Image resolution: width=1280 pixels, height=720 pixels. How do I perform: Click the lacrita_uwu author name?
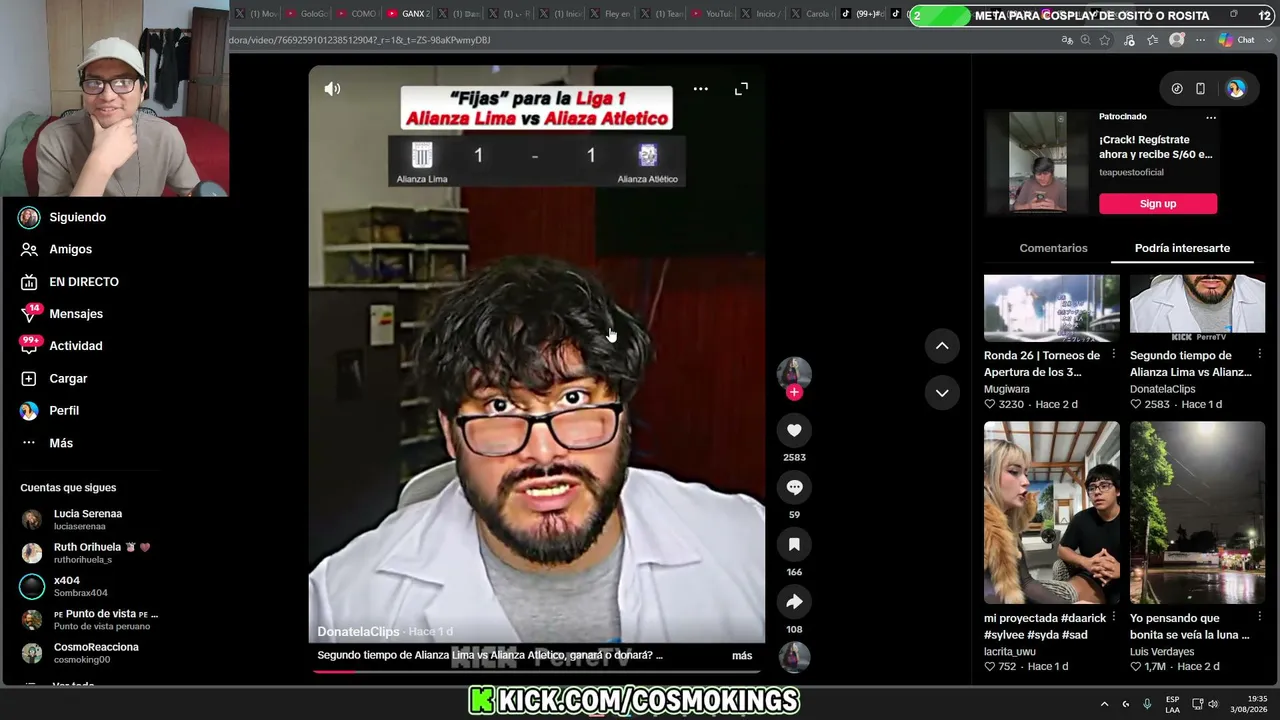(1010, 652)
